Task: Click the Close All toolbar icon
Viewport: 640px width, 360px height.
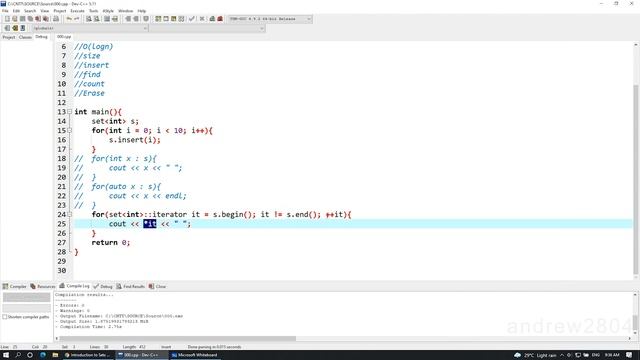Action: (46, 19)
